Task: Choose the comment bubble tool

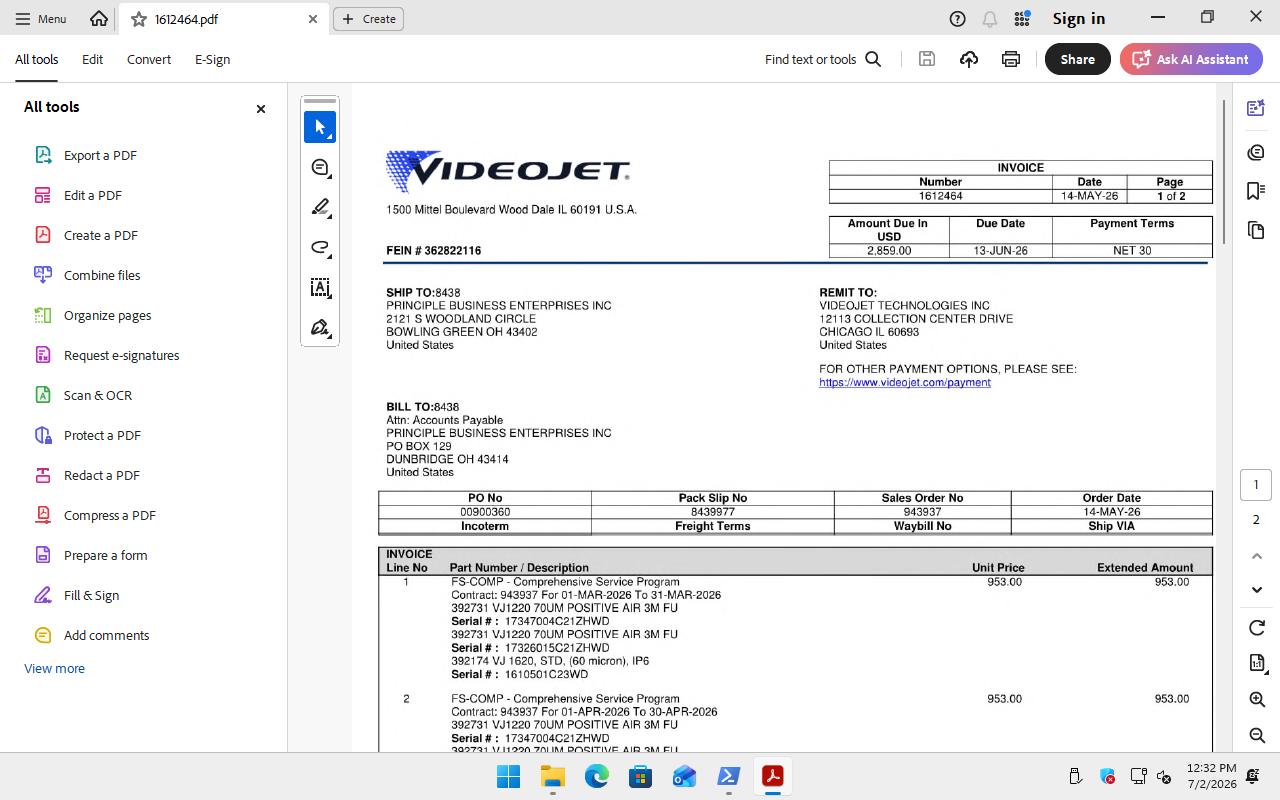Action: [x=320, y=167]
